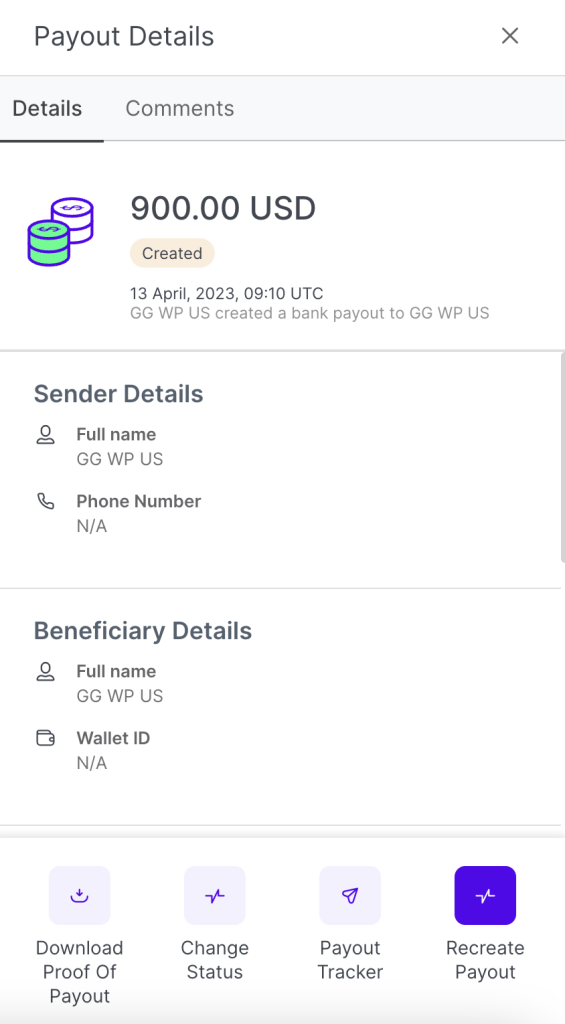Click the Payout Tracker label
The image size is (565, 1024).
(350, 960)
